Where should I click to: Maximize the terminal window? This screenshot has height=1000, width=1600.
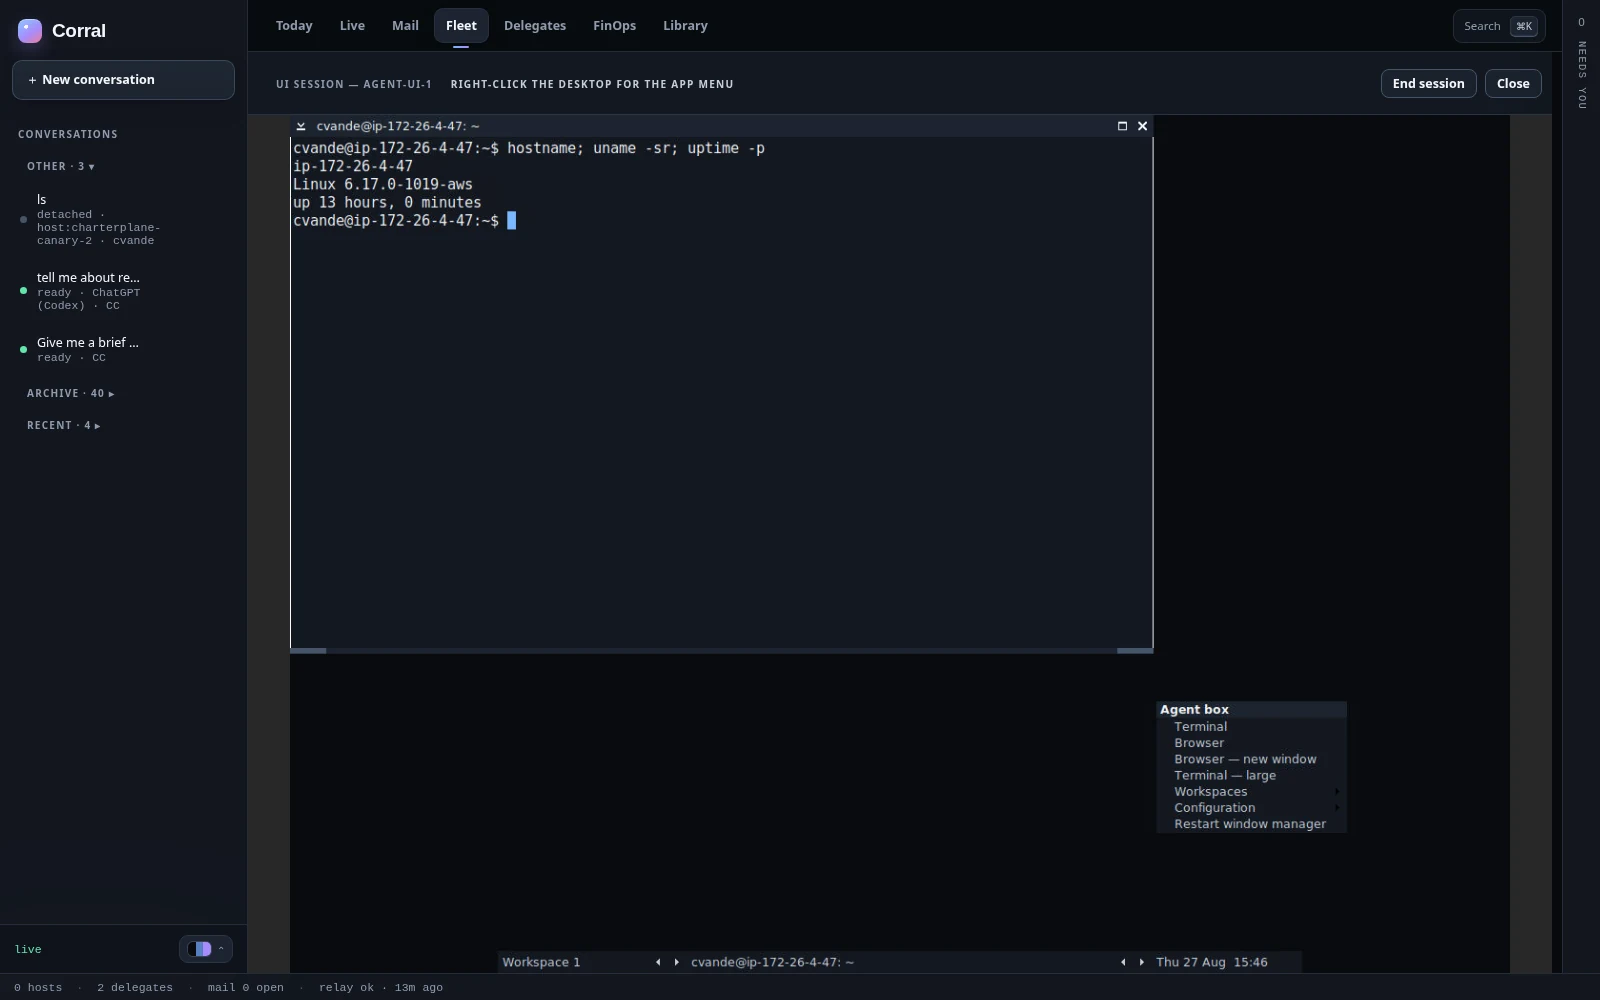(1122, 126)
